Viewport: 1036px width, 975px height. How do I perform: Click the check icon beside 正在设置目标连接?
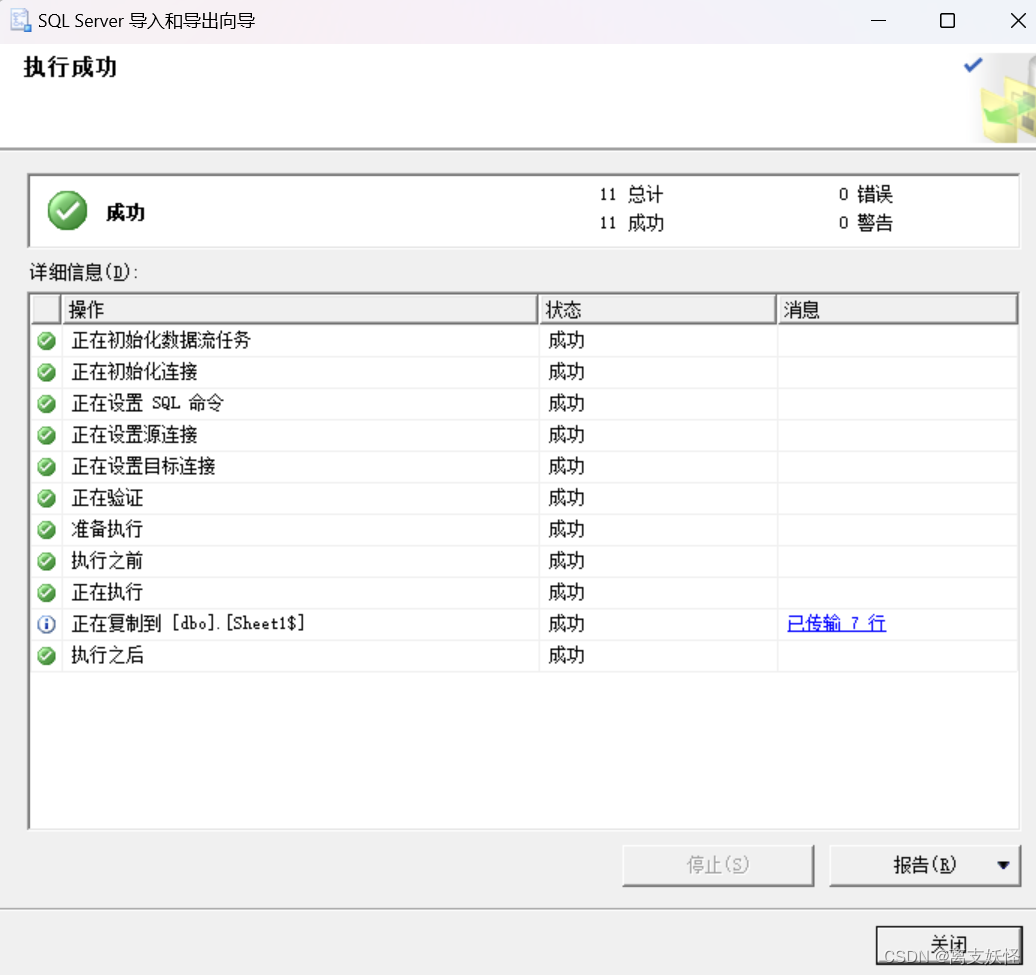(x=46, y=466)
